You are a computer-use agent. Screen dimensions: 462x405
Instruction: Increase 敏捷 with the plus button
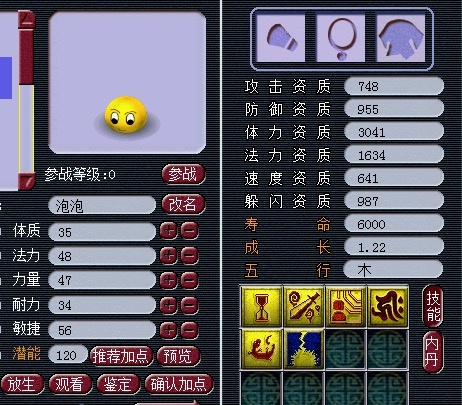[x=169, y=330]
